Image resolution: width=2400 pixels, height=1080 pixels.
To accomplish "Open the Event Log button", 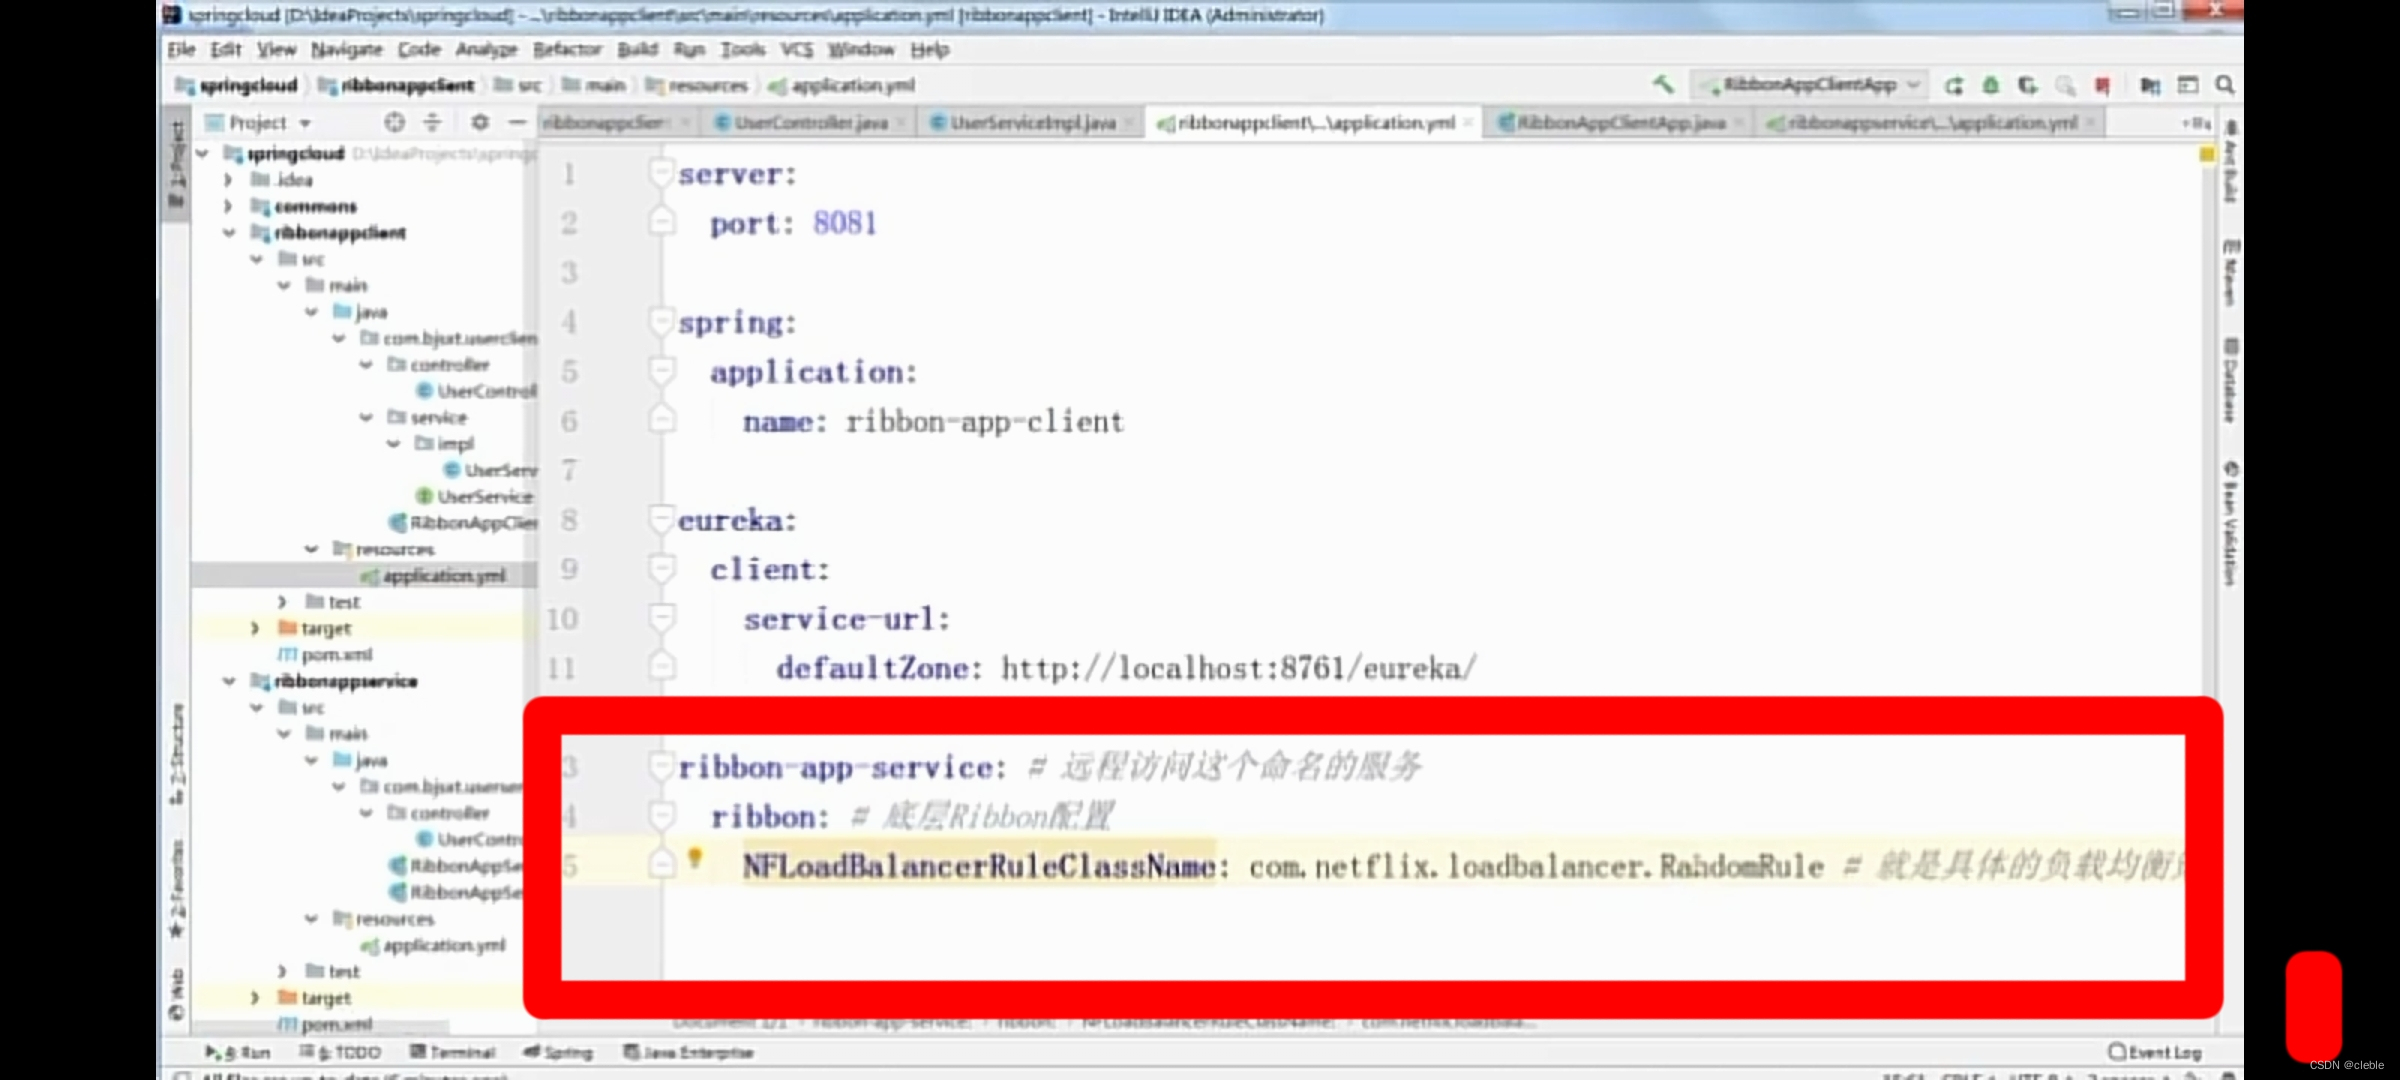I will coord(2154,1052).
